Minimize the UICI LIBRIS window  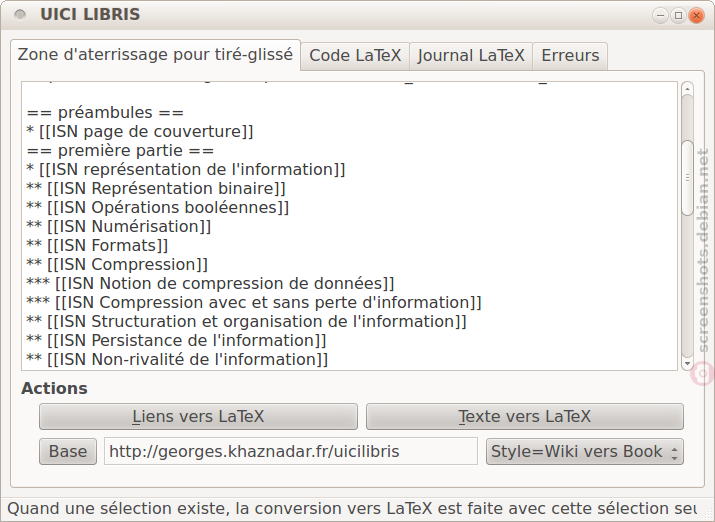660,16
